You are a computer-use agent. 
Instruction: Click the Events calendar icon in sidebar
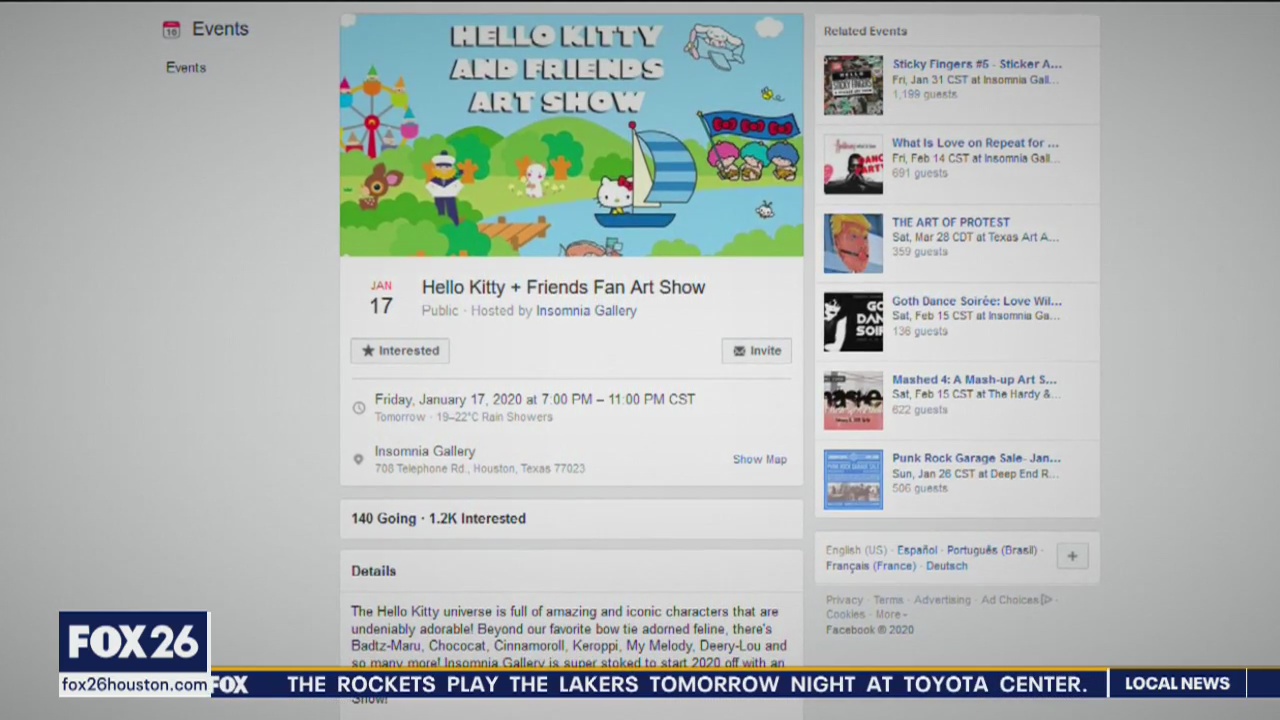(x=171, y=30)
